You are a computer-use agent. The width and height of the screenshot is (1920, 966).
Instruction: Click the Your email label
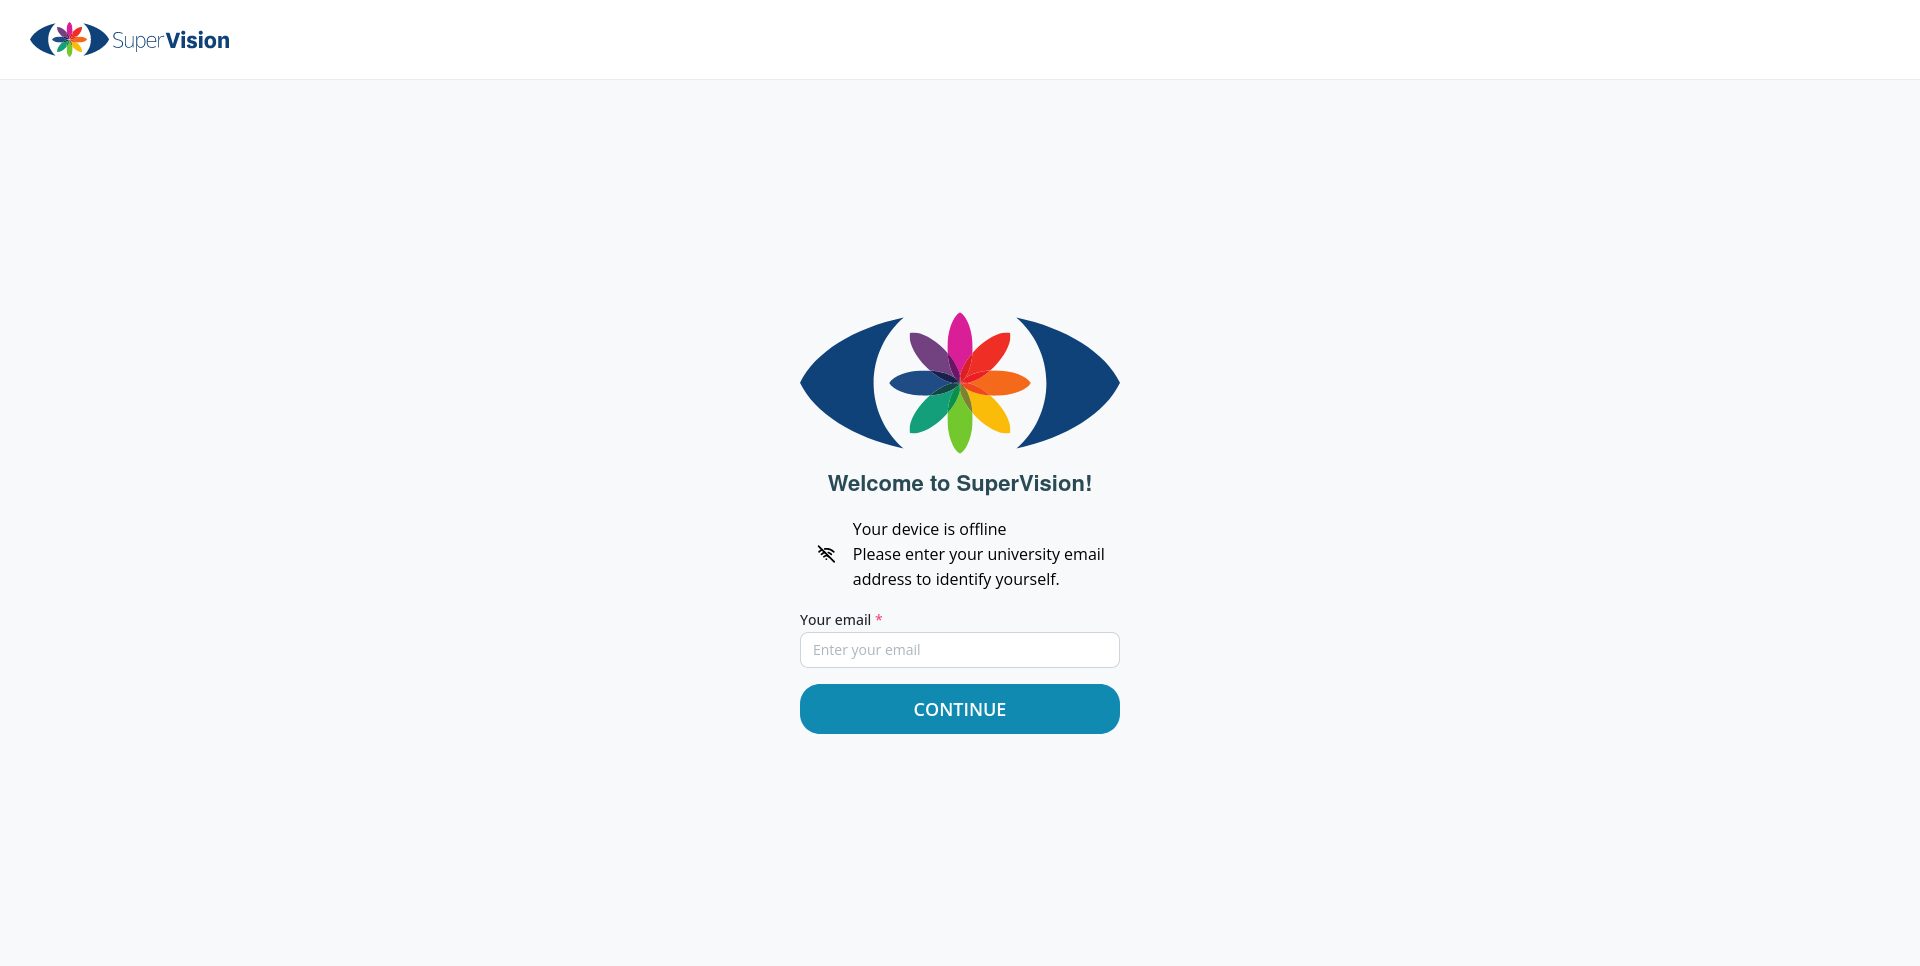[x=835, y=620]
